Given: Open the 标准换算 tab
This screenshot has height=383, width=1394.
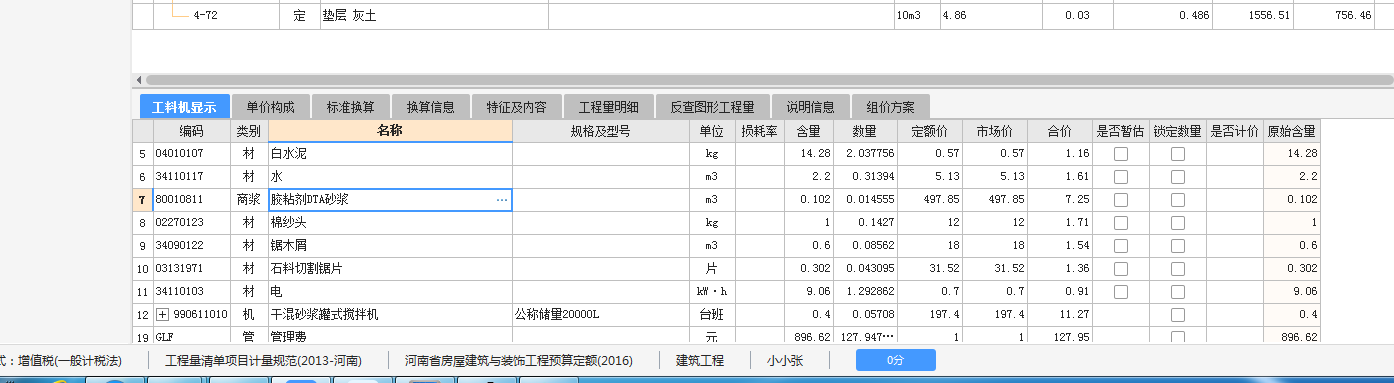Looking at the screenshot, I should click(350, 107).
